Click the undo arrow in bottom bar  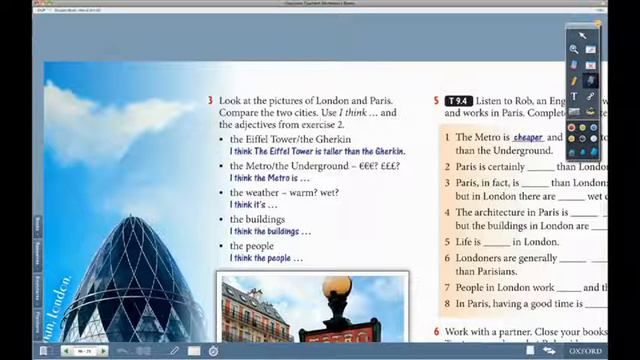122,351
